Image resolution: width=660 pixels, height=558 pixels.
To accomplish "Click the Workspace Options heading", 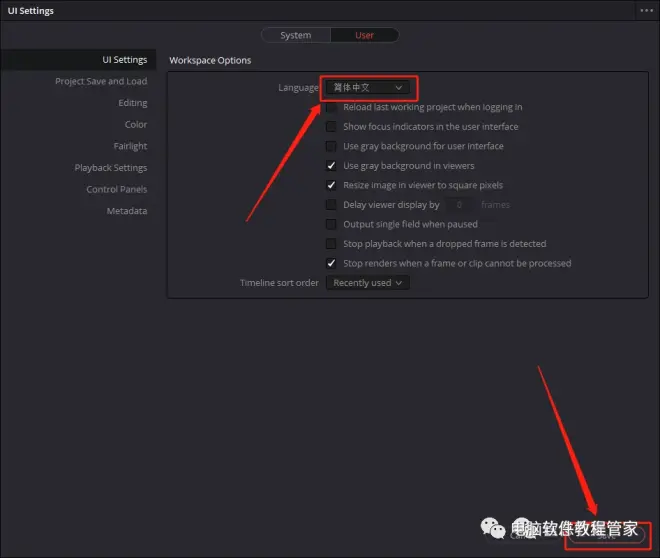I will [210, 60].
